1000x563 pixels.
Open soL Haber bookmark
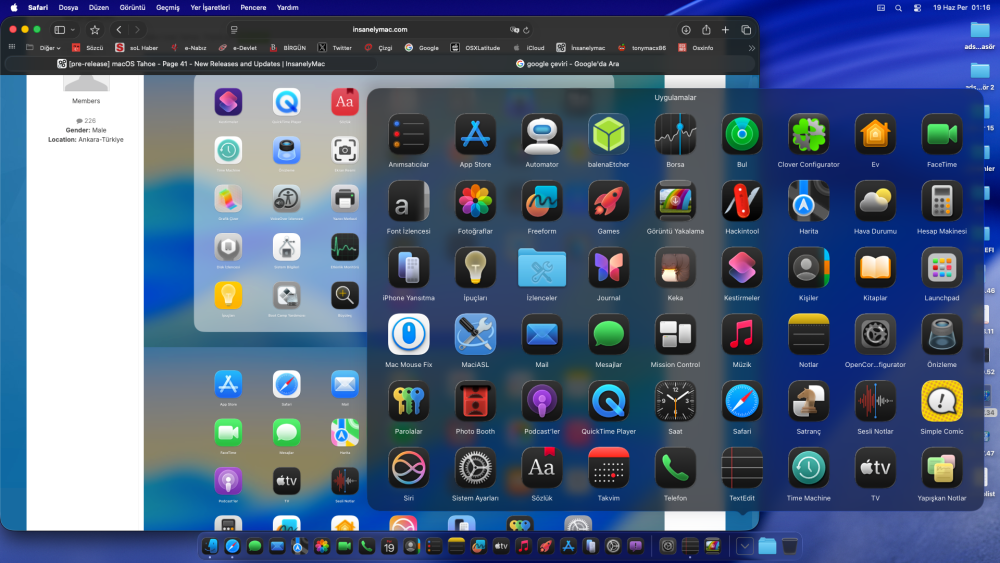click(x=136, y=48)
